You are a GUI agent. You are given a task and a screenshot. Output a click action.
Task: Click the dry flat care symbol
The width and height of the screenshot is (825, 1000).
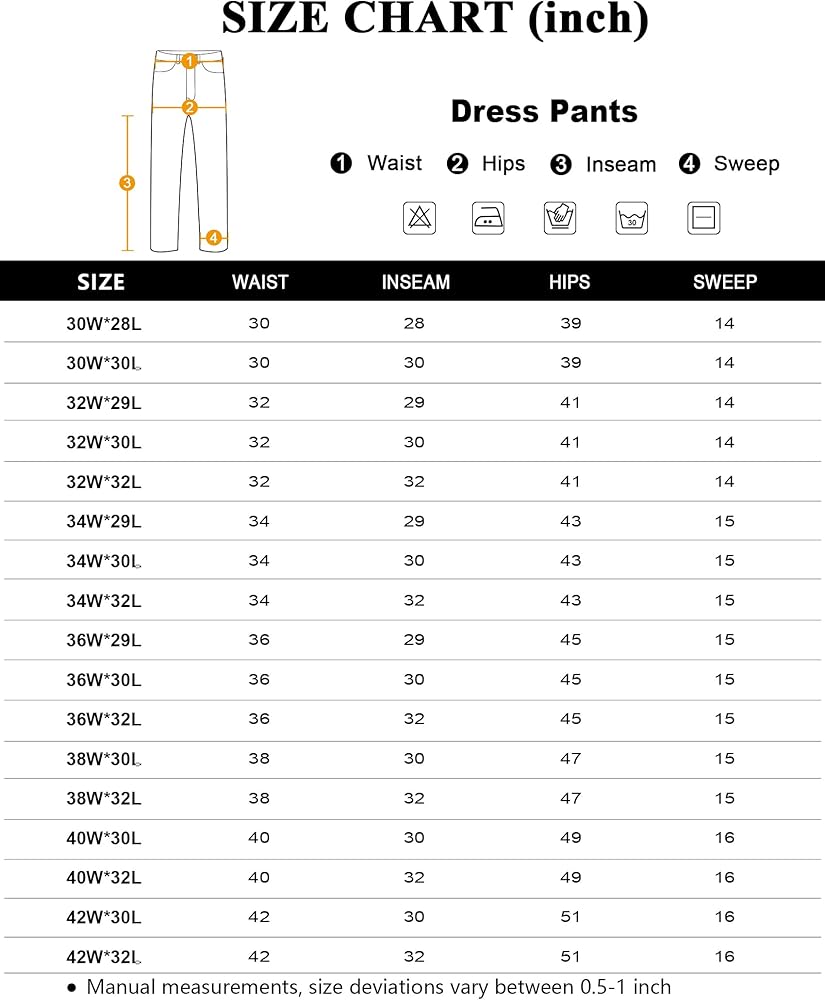pyautogui.click(x=704, y=217)
